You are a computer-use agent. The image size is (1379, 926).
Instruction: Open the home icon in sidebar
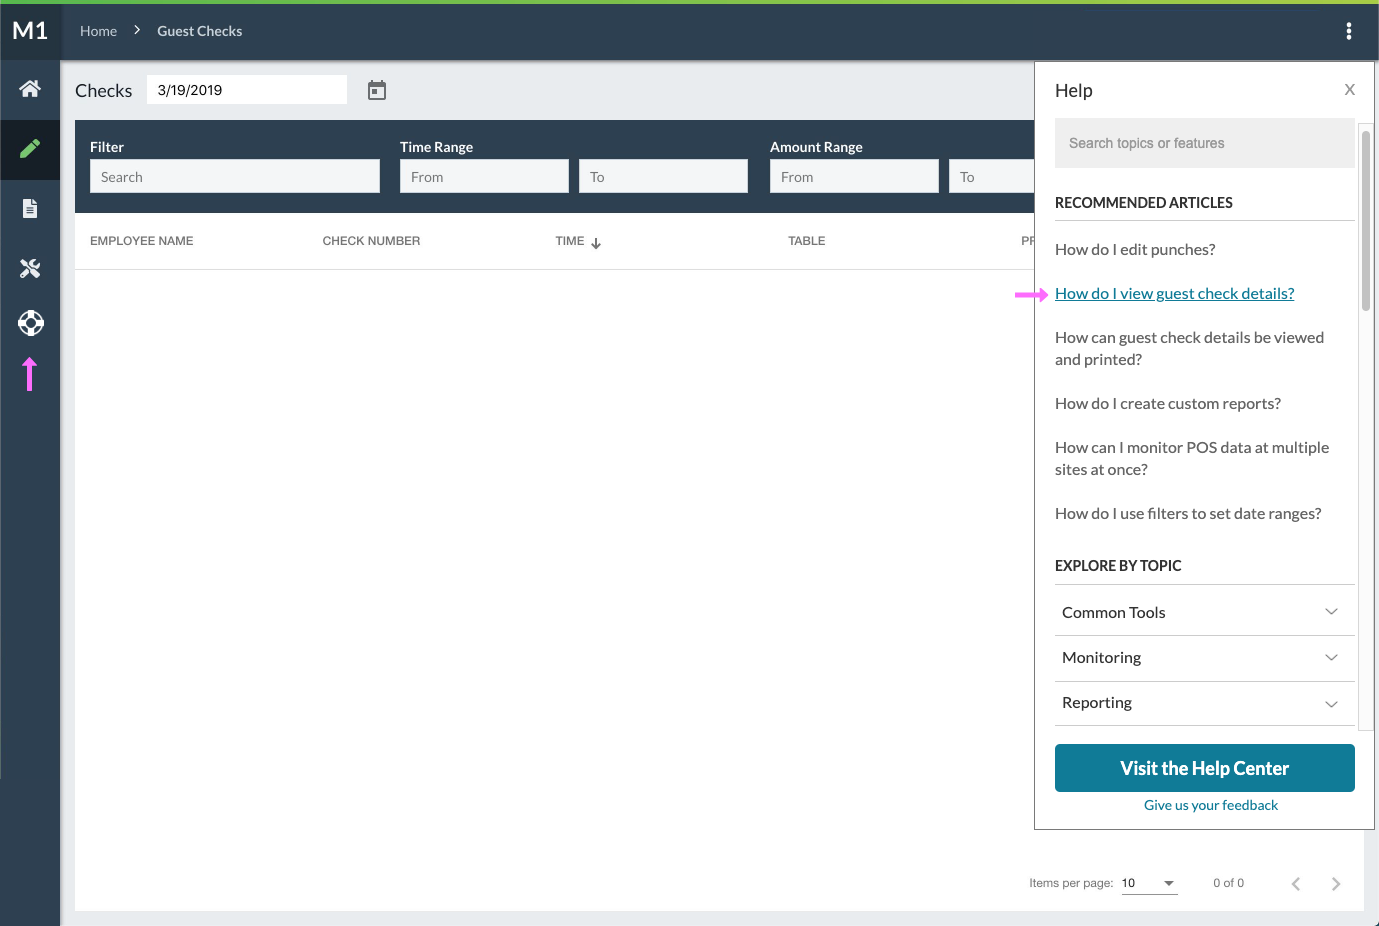coord(30,89)
